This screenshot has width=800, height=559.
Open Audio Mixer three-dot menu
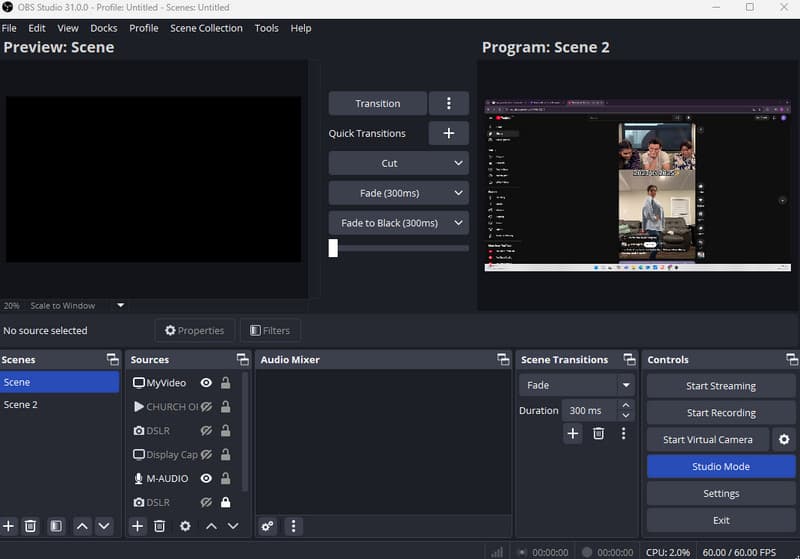tap(293, 526)
